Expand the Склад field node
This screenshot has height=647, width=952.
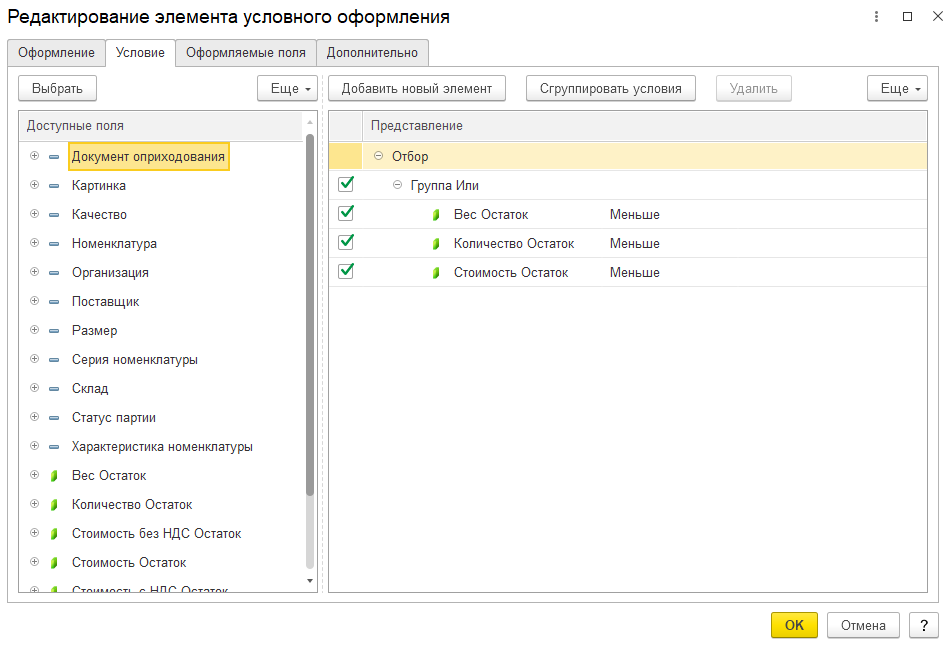coord(35,388)
